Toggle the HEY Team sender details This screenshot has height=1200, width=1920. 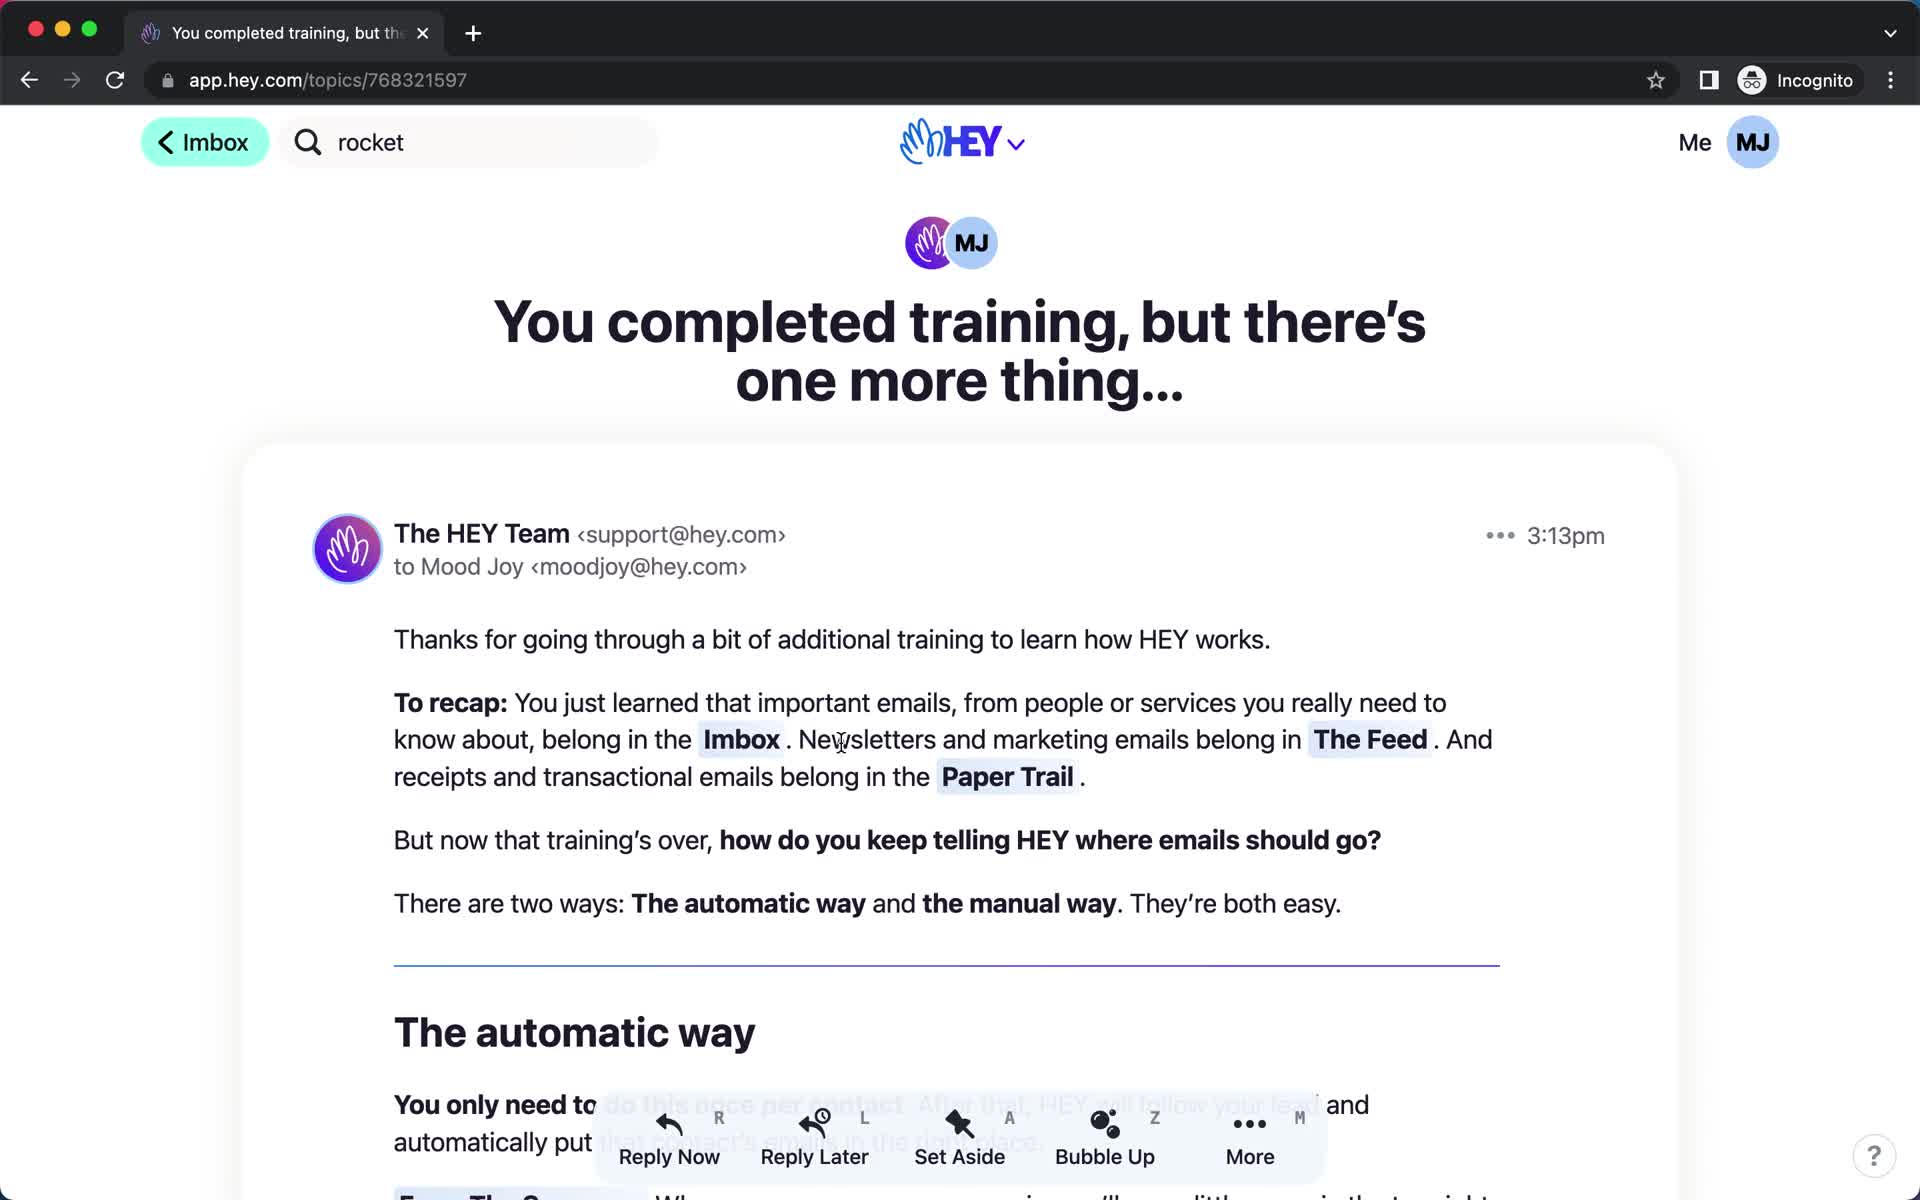tap(481, 534)
